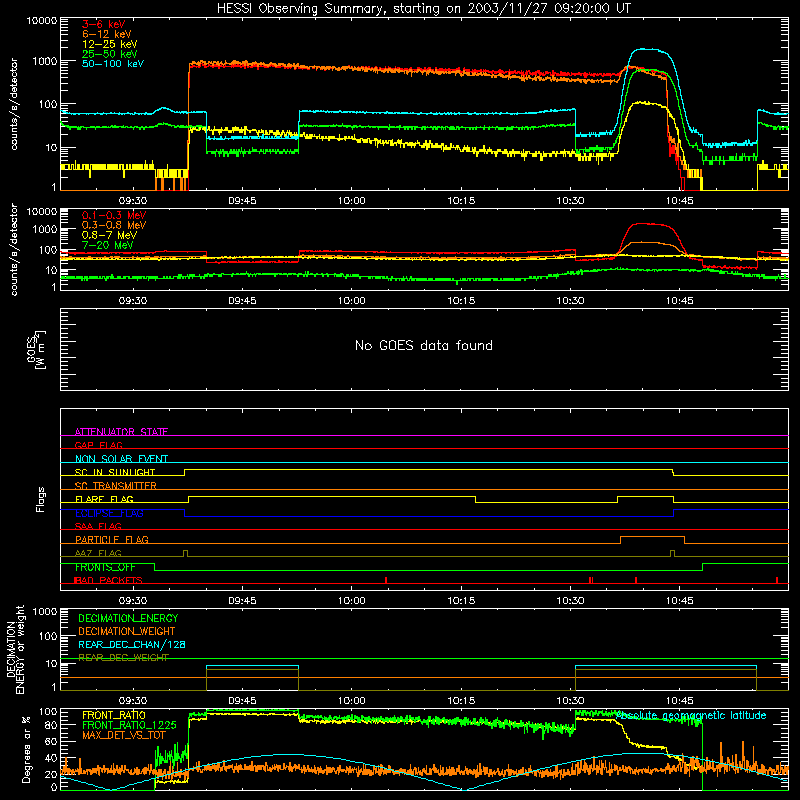800x800 pixels.
Task: Click the SC_IN_SUNLIGHT flag label
Action: coord(115,472)
